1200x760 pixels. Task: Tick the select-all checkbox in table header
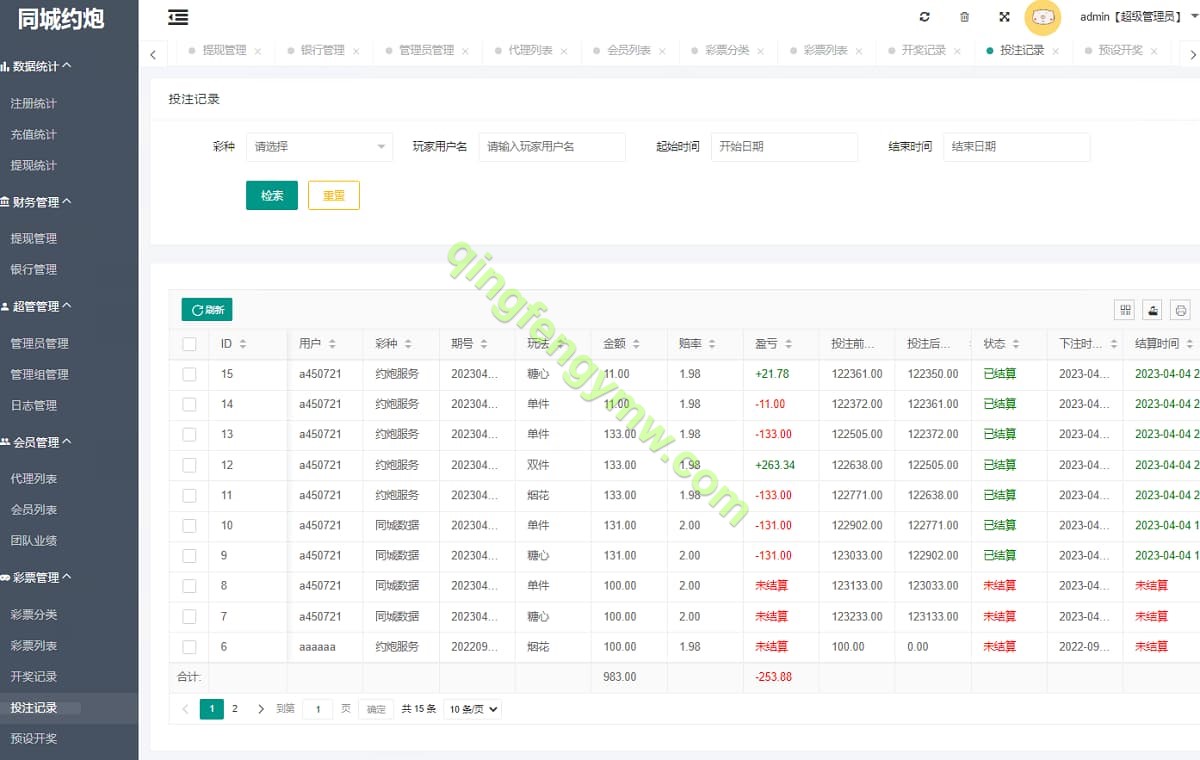pos(189,344)
